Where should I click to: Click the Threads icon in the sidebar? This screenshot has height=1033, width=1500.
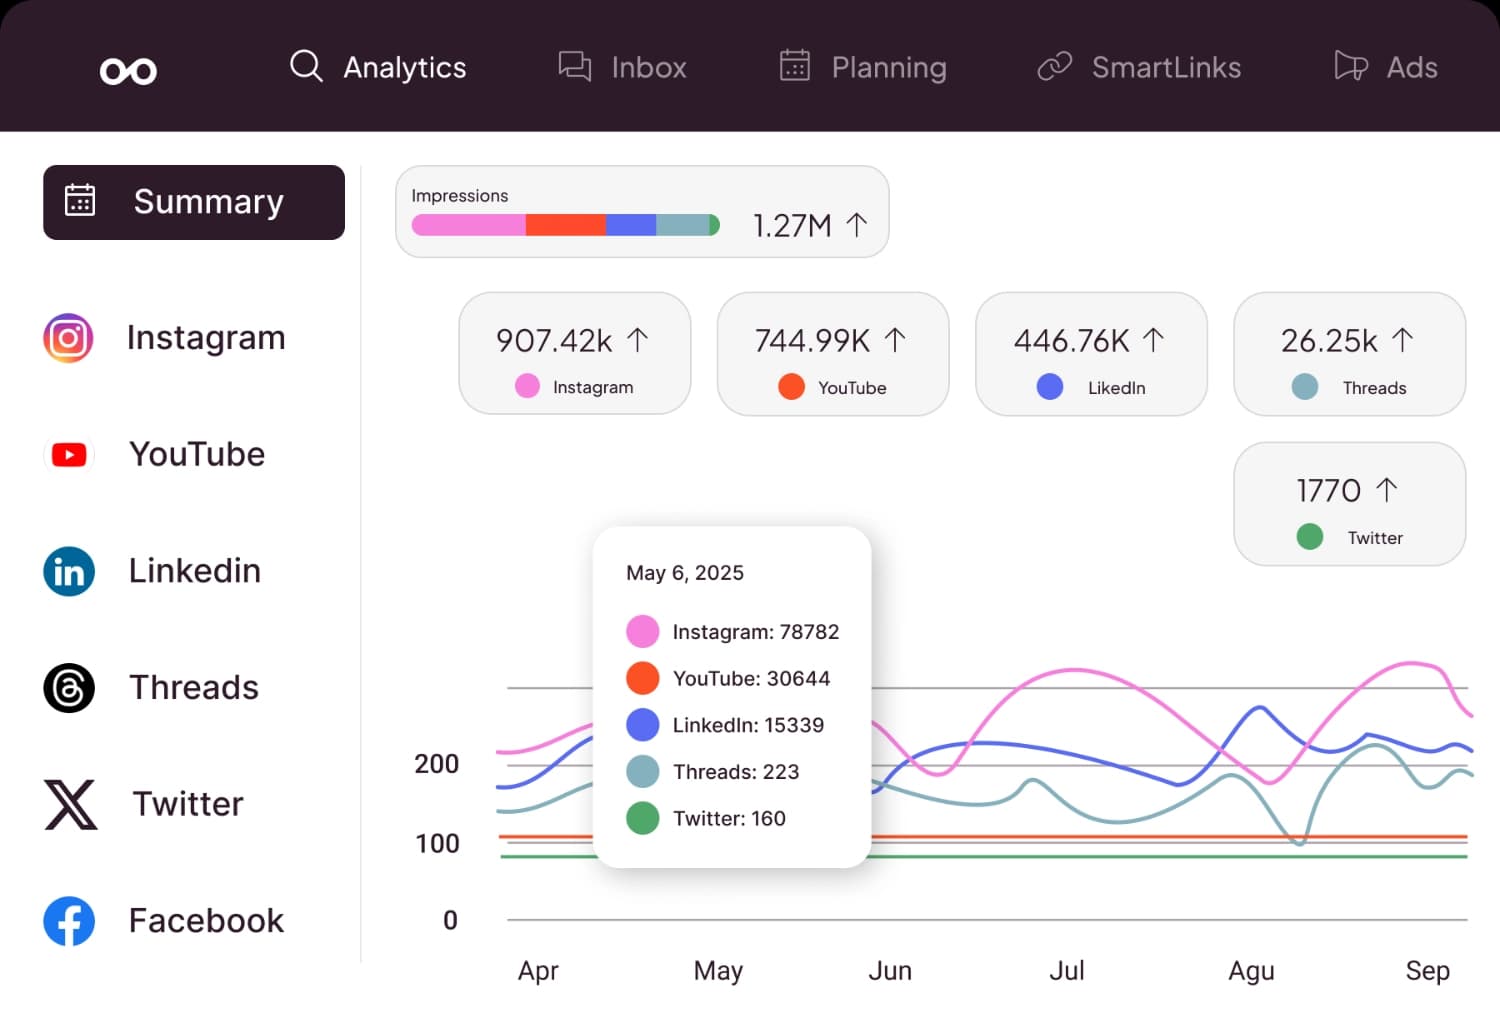[x=67, y=688]
